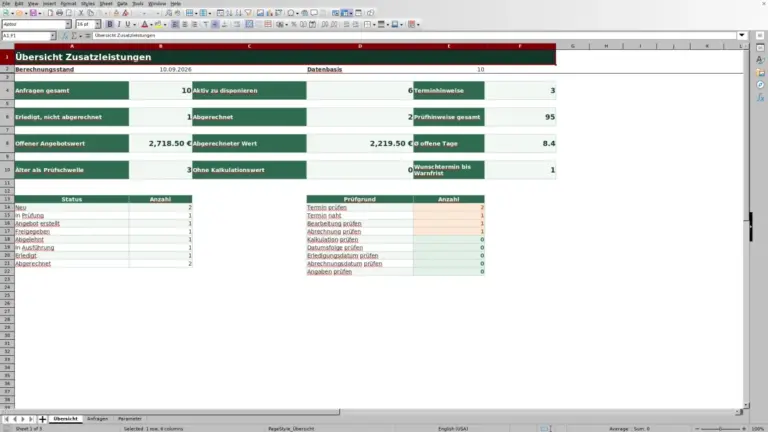Image resolution: width=768 pixels, height=432 pixels.
Task: Open conditional formatting dropdown arrow
Action: (418, 24)
